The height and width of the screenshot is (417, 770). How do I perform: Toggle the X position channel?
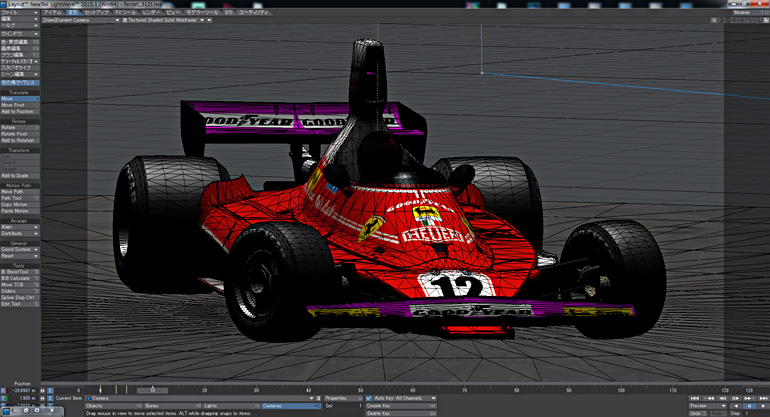point(3,391)
